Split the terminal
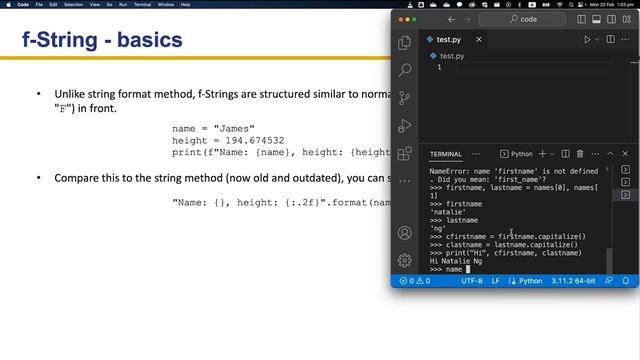The image size is (640, 360). pyautogui.click(x=565, y=154)
